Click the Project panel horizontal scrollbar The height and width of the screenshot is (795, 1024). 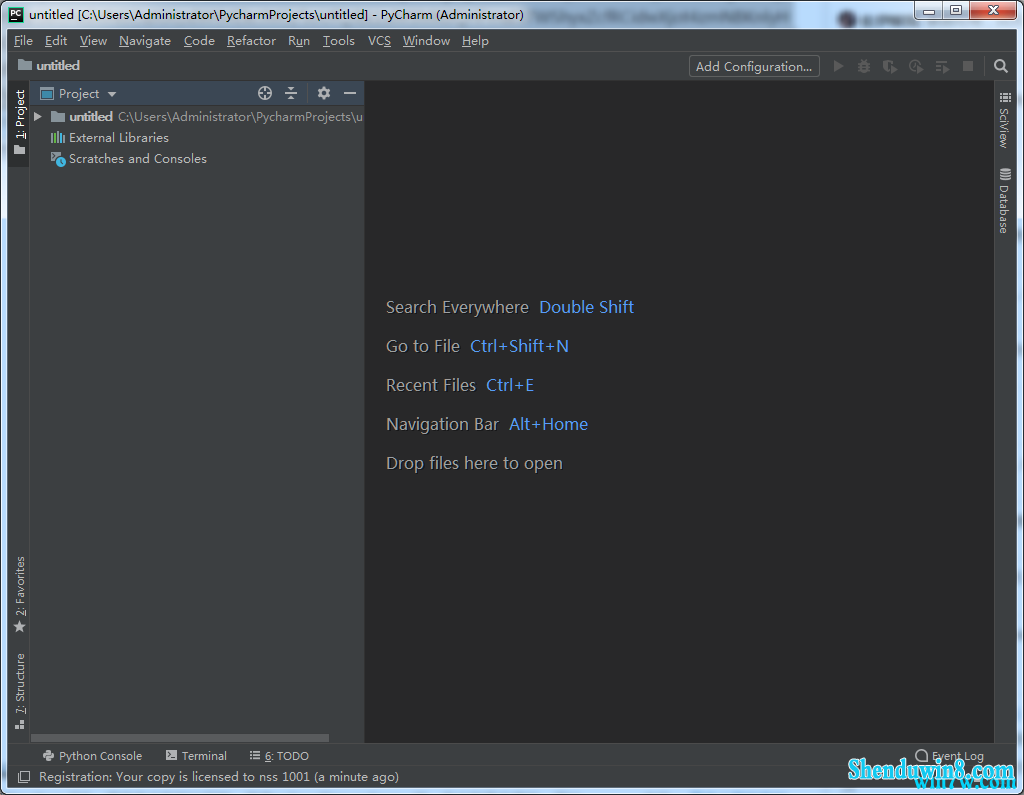click(x=180, y=738)
